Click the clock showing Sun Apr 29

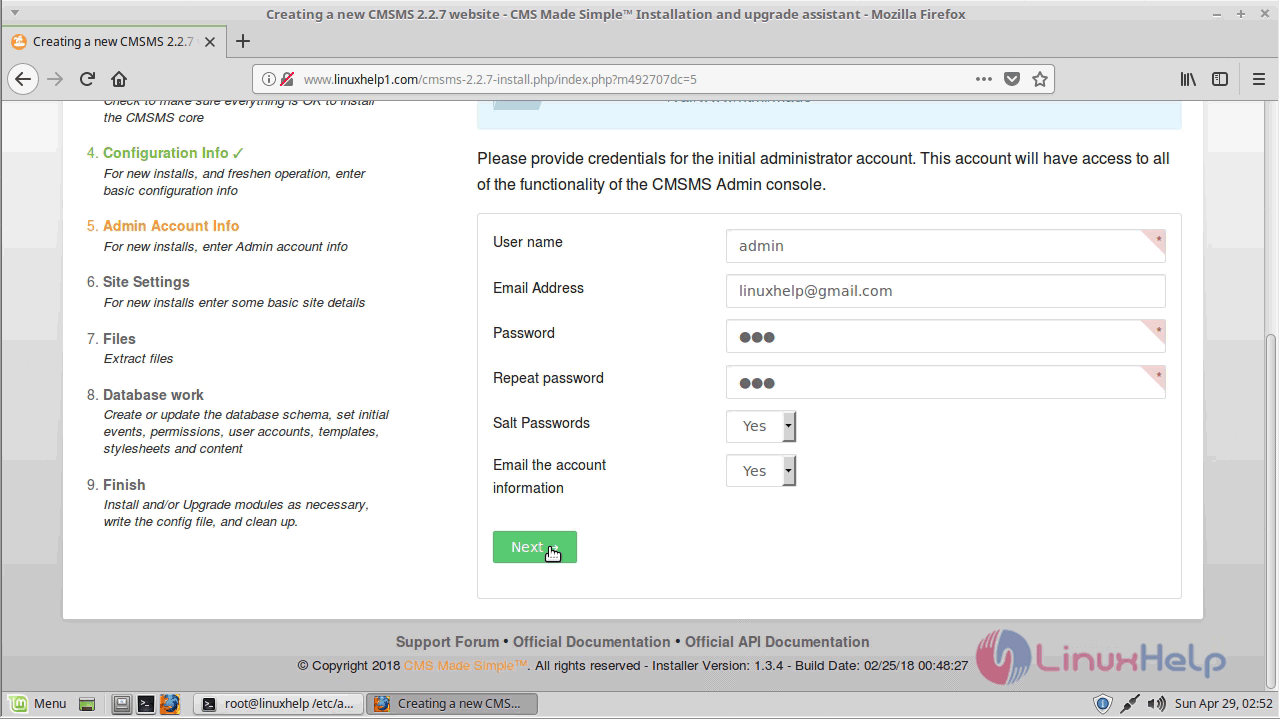coord(1223,703)
